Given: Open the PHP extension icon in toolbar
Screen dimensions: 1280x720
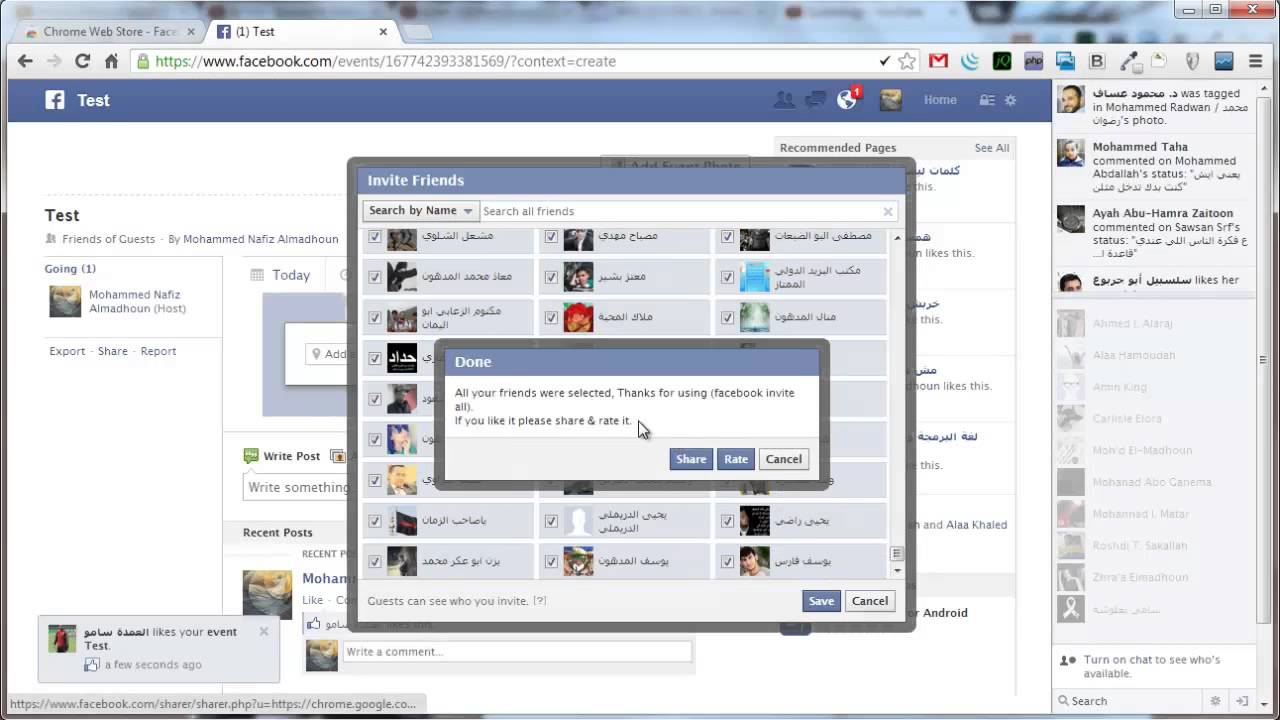Looking at the screenshot, I should [x=1033, y=61].
